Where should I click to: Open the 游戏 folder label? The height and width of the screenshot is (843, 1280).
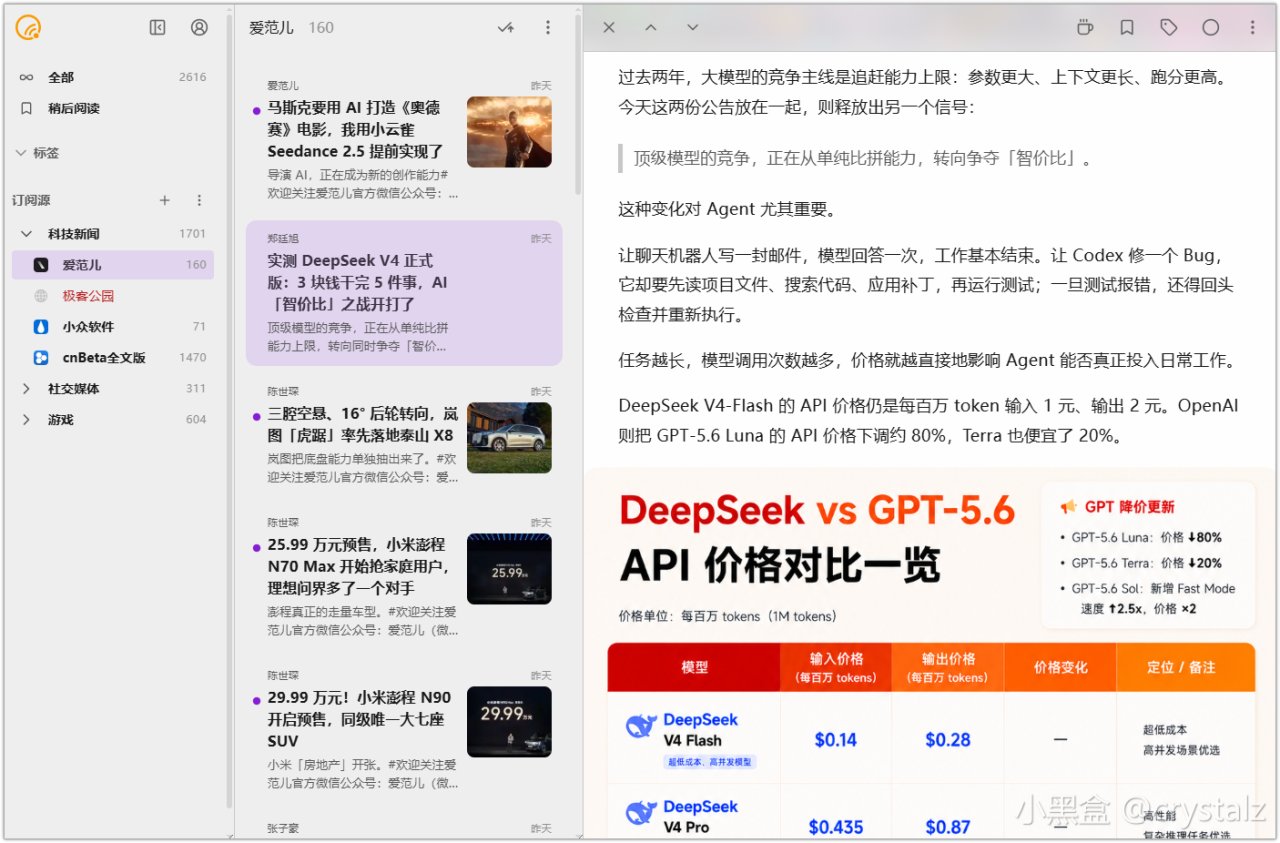tap(61, 420)
